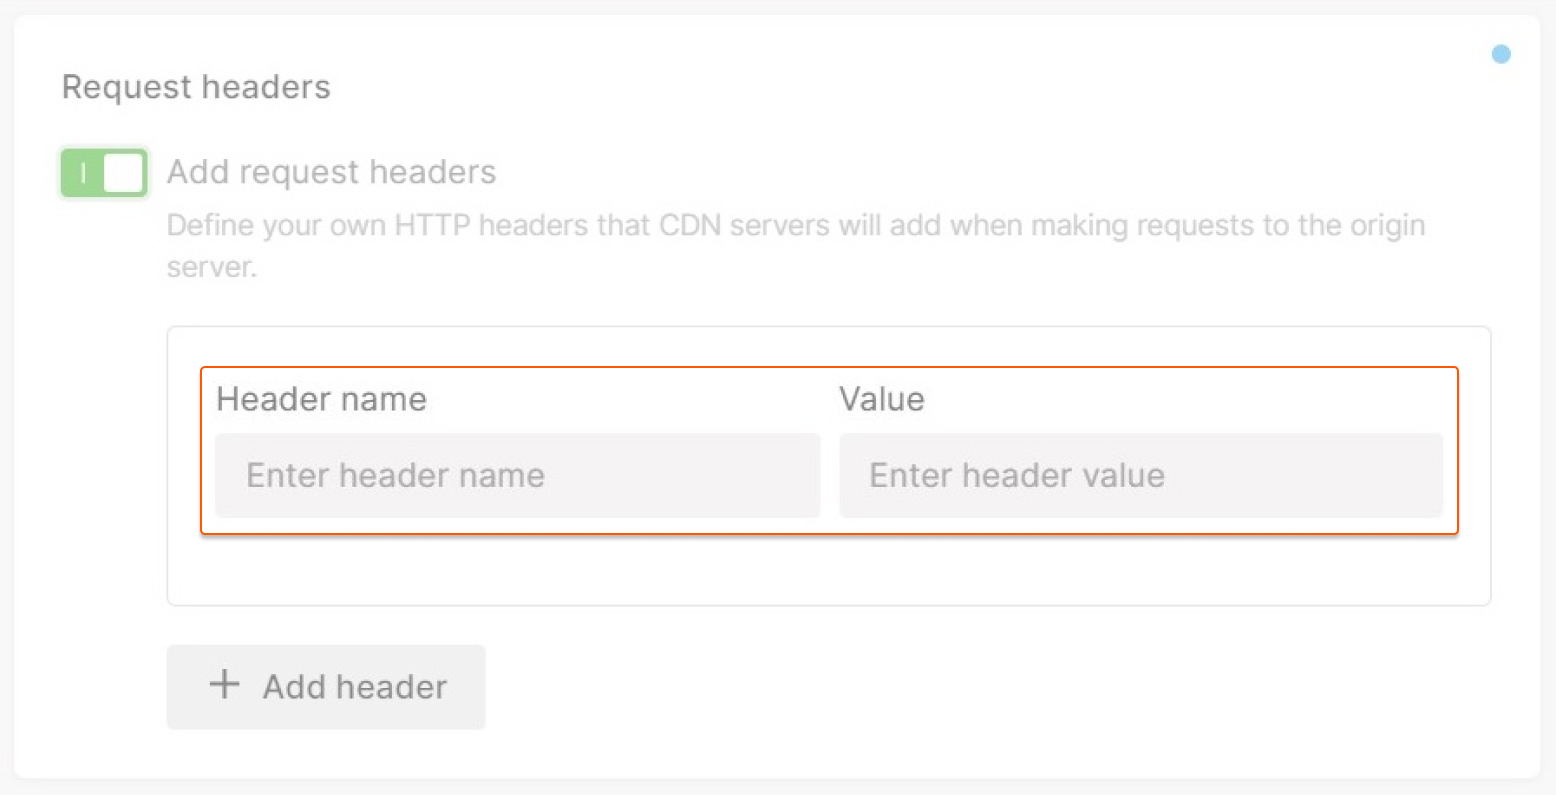Click the Header name column label
The width and height of the screenshot is (1556, 795).
click(x=321, y=400)
